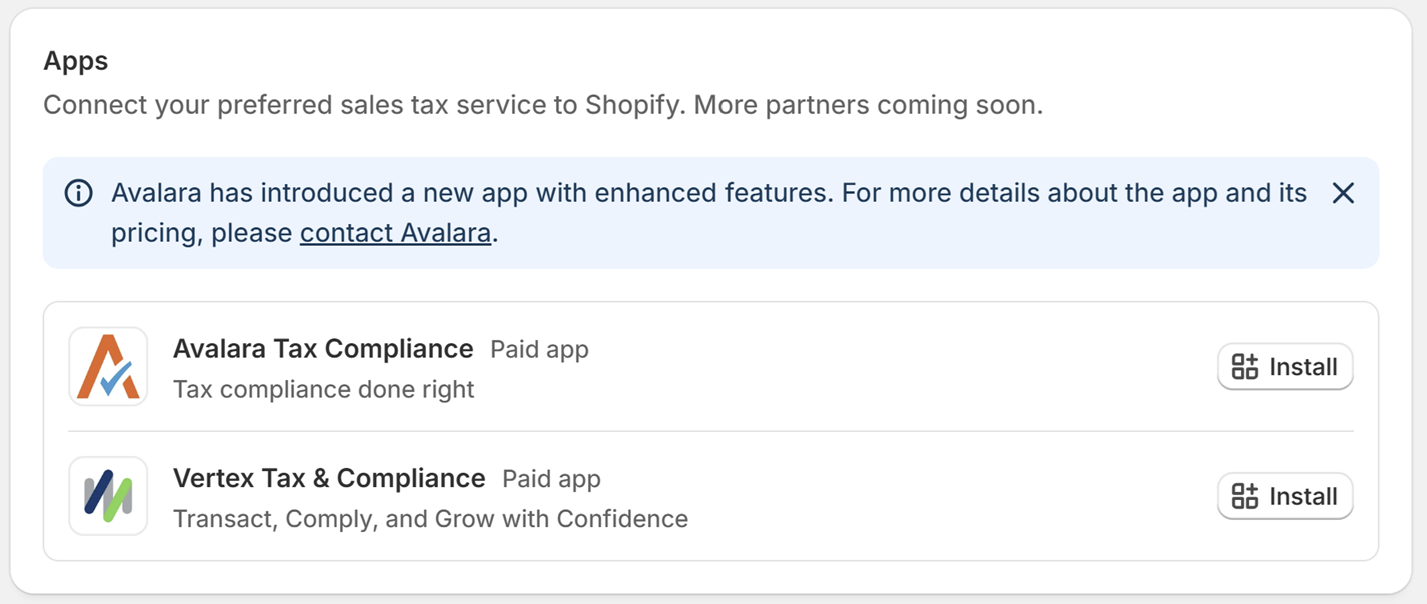Dismiss the Avalara announcement banner

1343,193
